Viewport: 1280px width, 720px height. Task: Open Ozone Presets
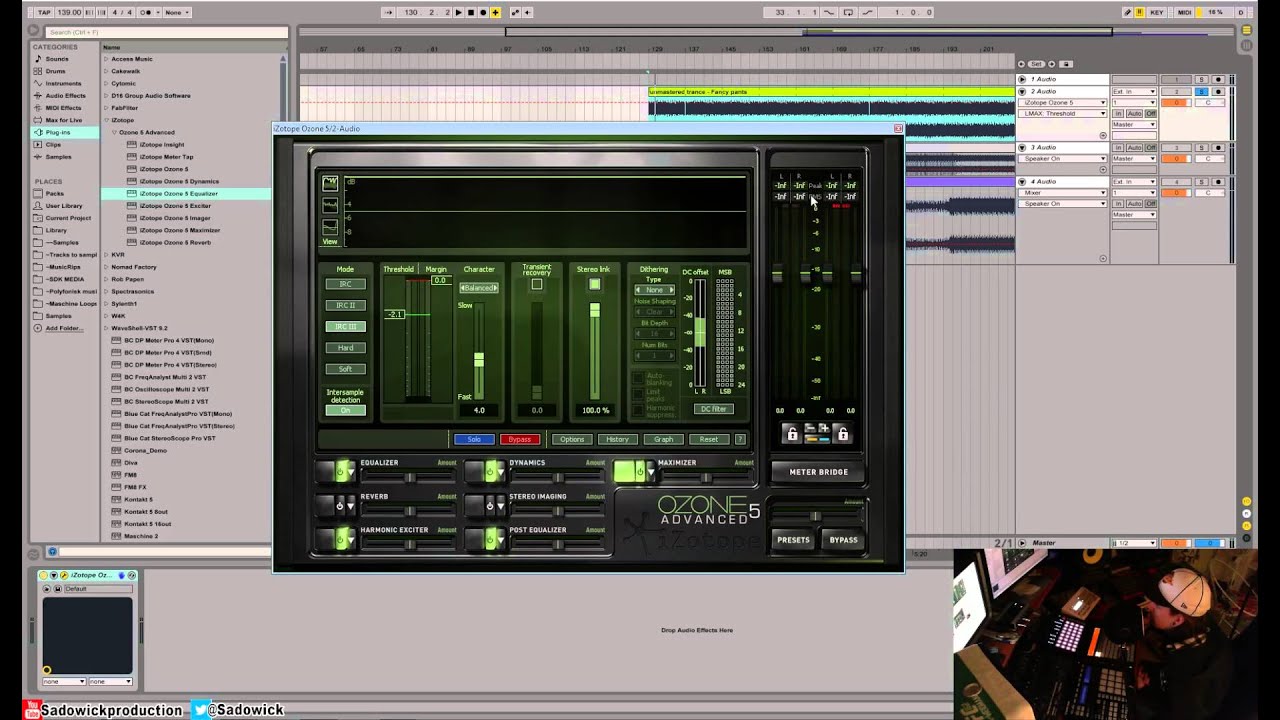(x=794, y=540)
